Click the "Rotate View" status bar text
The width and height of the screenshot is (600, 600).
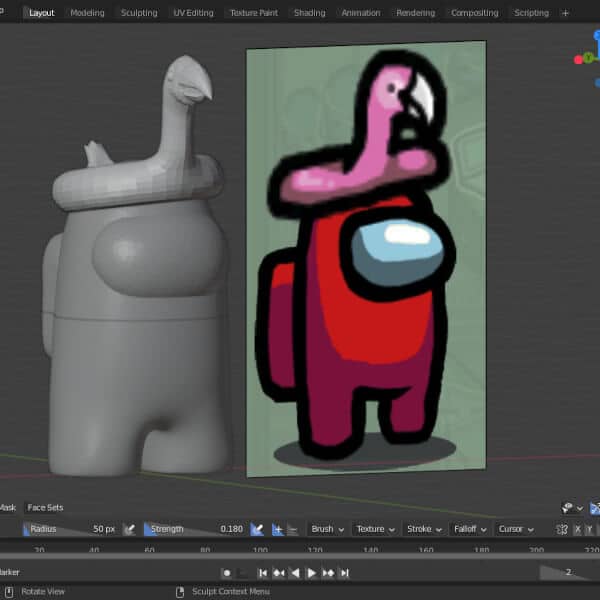click(43, 592)
